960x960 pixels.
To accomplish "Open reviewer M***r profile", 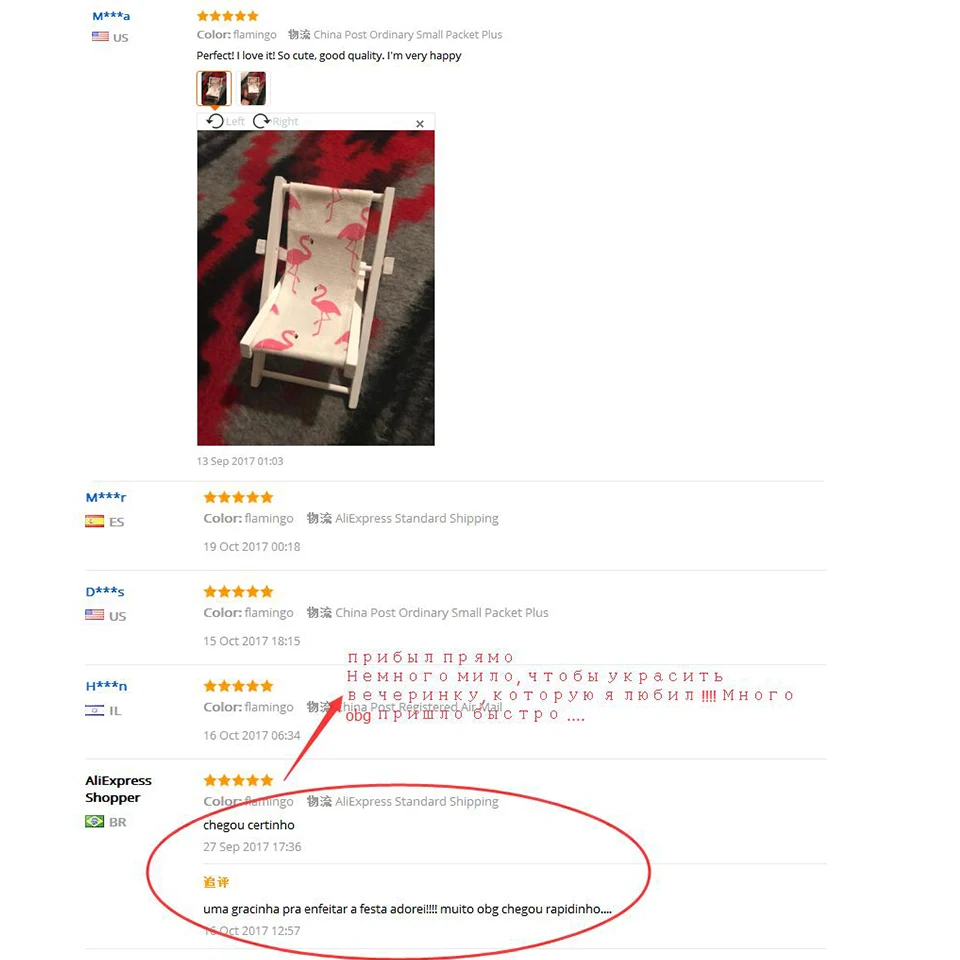I will pyautogui.click(x=106, y=497).
